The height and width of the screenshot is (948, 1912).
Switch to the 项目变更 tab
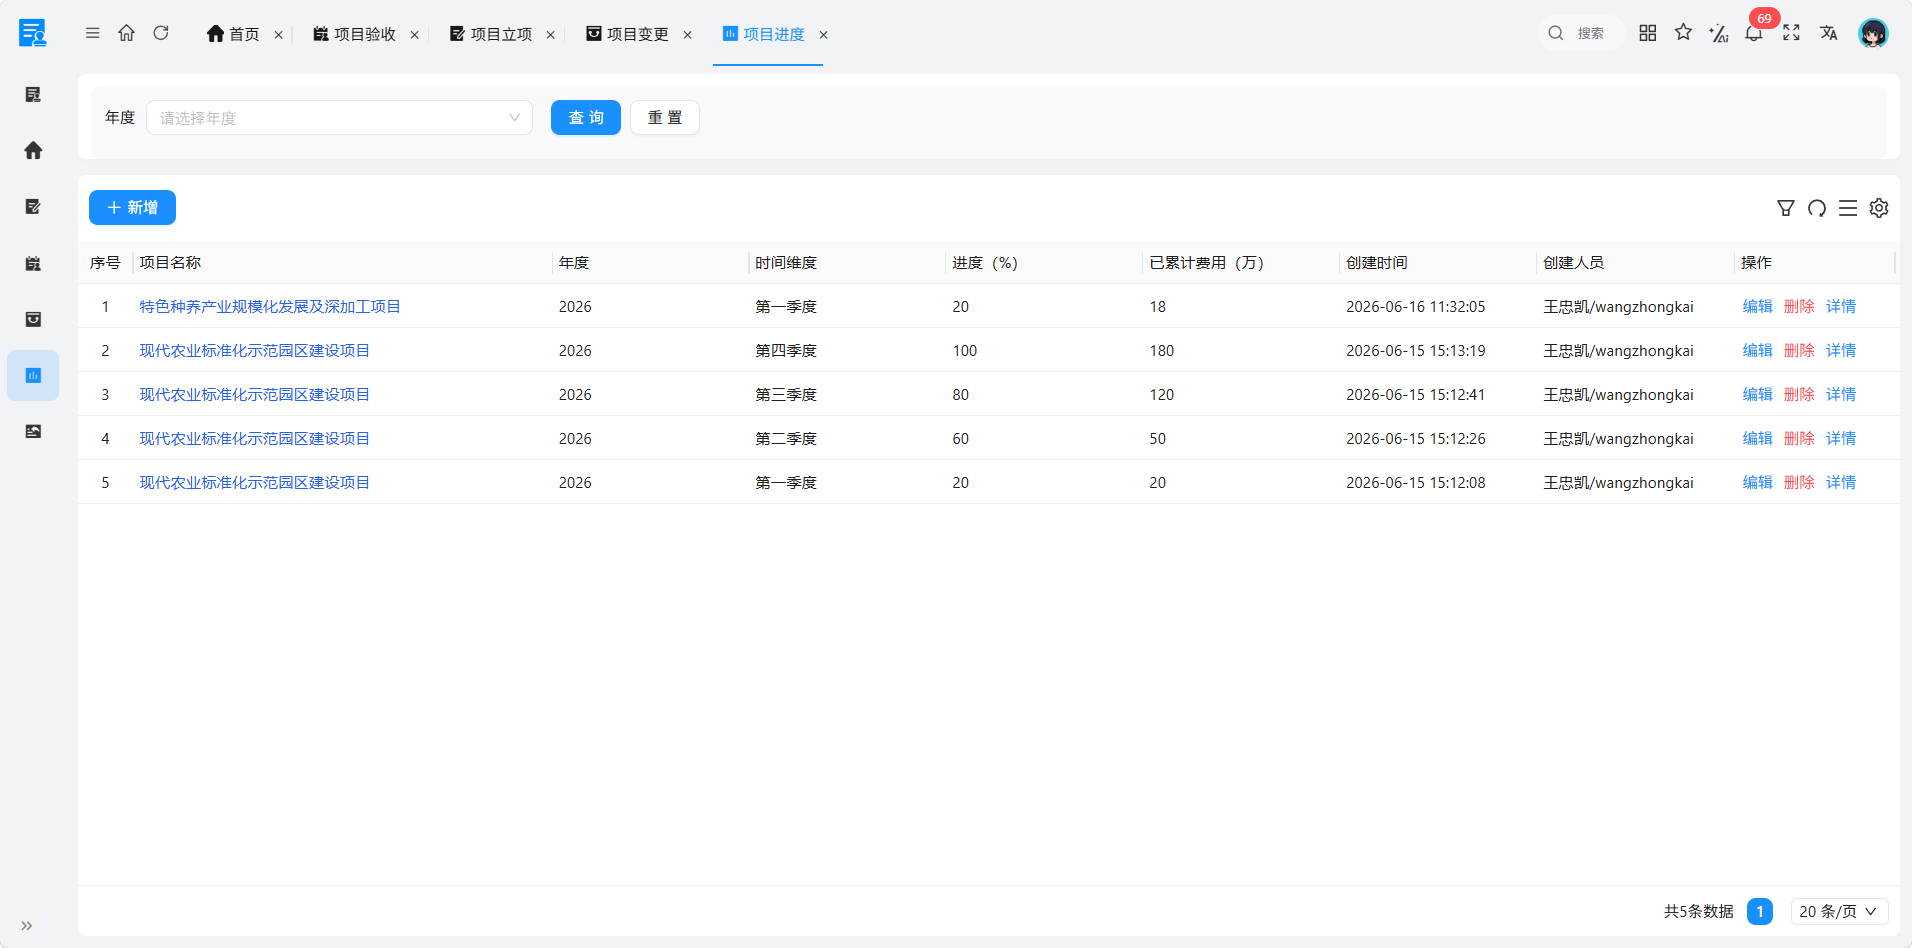[628, 34]
